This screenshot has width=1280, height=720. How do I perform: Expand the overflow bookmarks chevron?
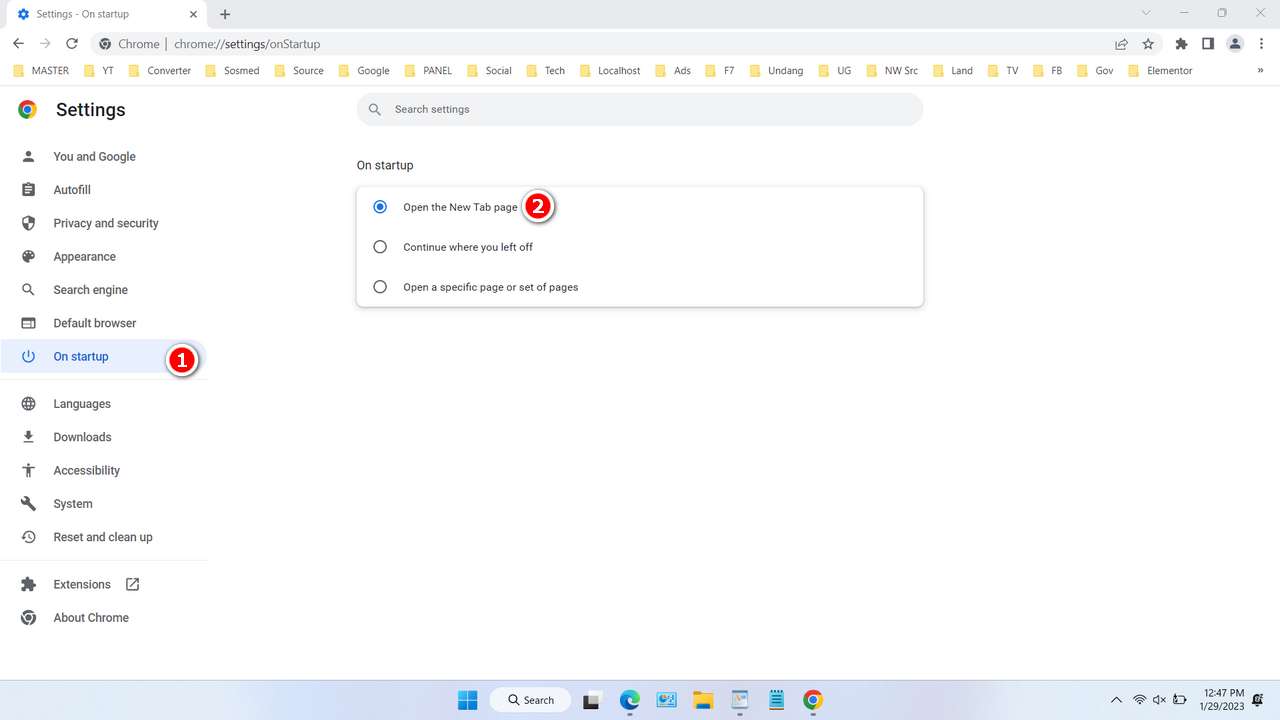tap(1259, 70)
